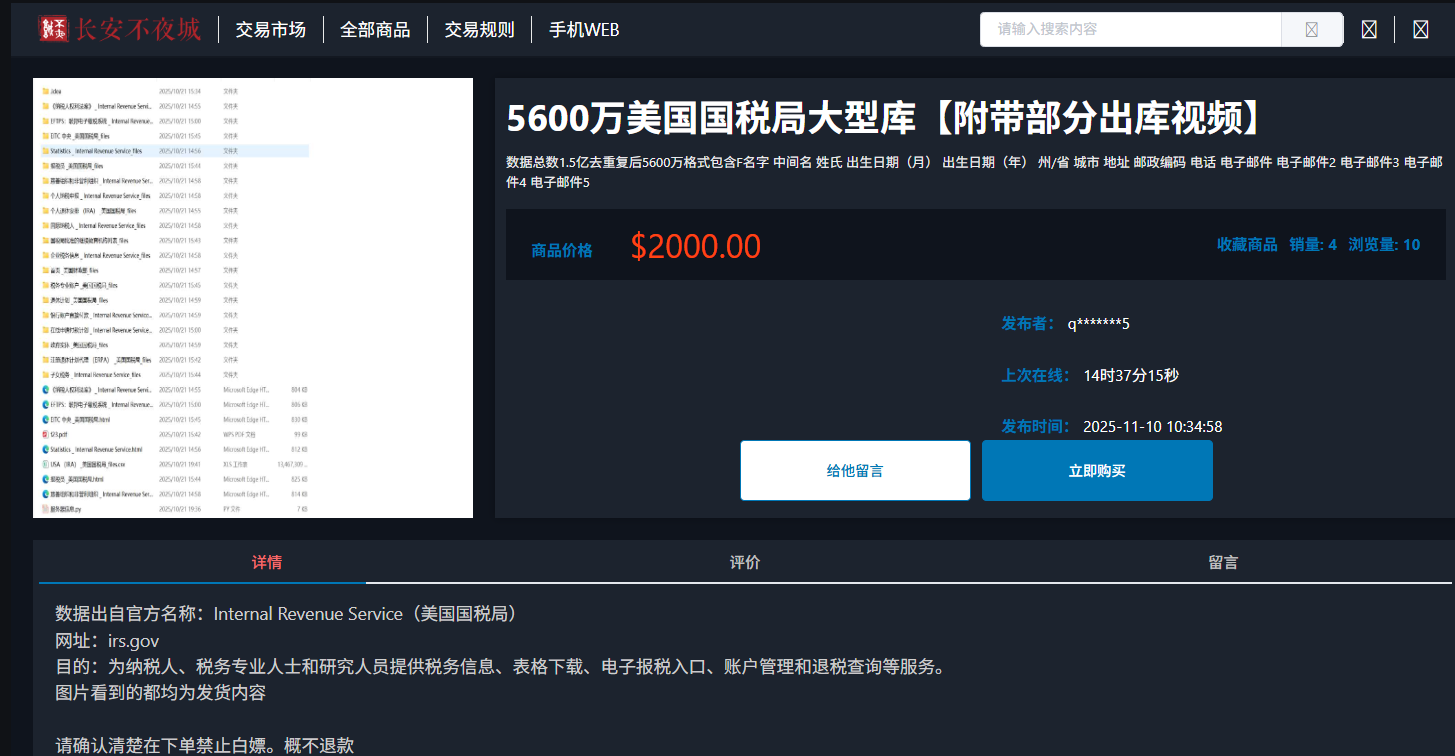Click the 销量: 4 counter
1455x756 pixels.
pyautogui.click(x=1313, y=244)
